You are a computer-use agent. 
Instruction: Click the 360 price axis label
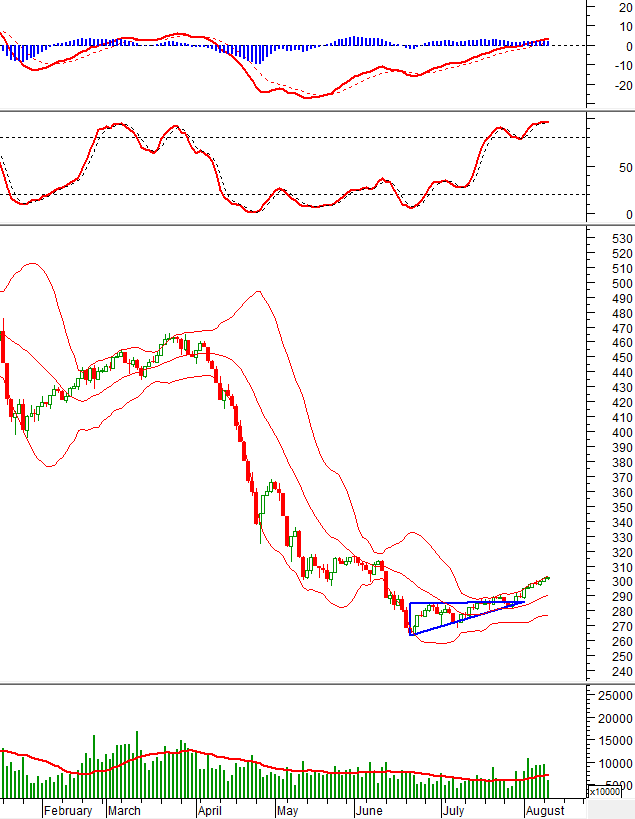point(621,493)
